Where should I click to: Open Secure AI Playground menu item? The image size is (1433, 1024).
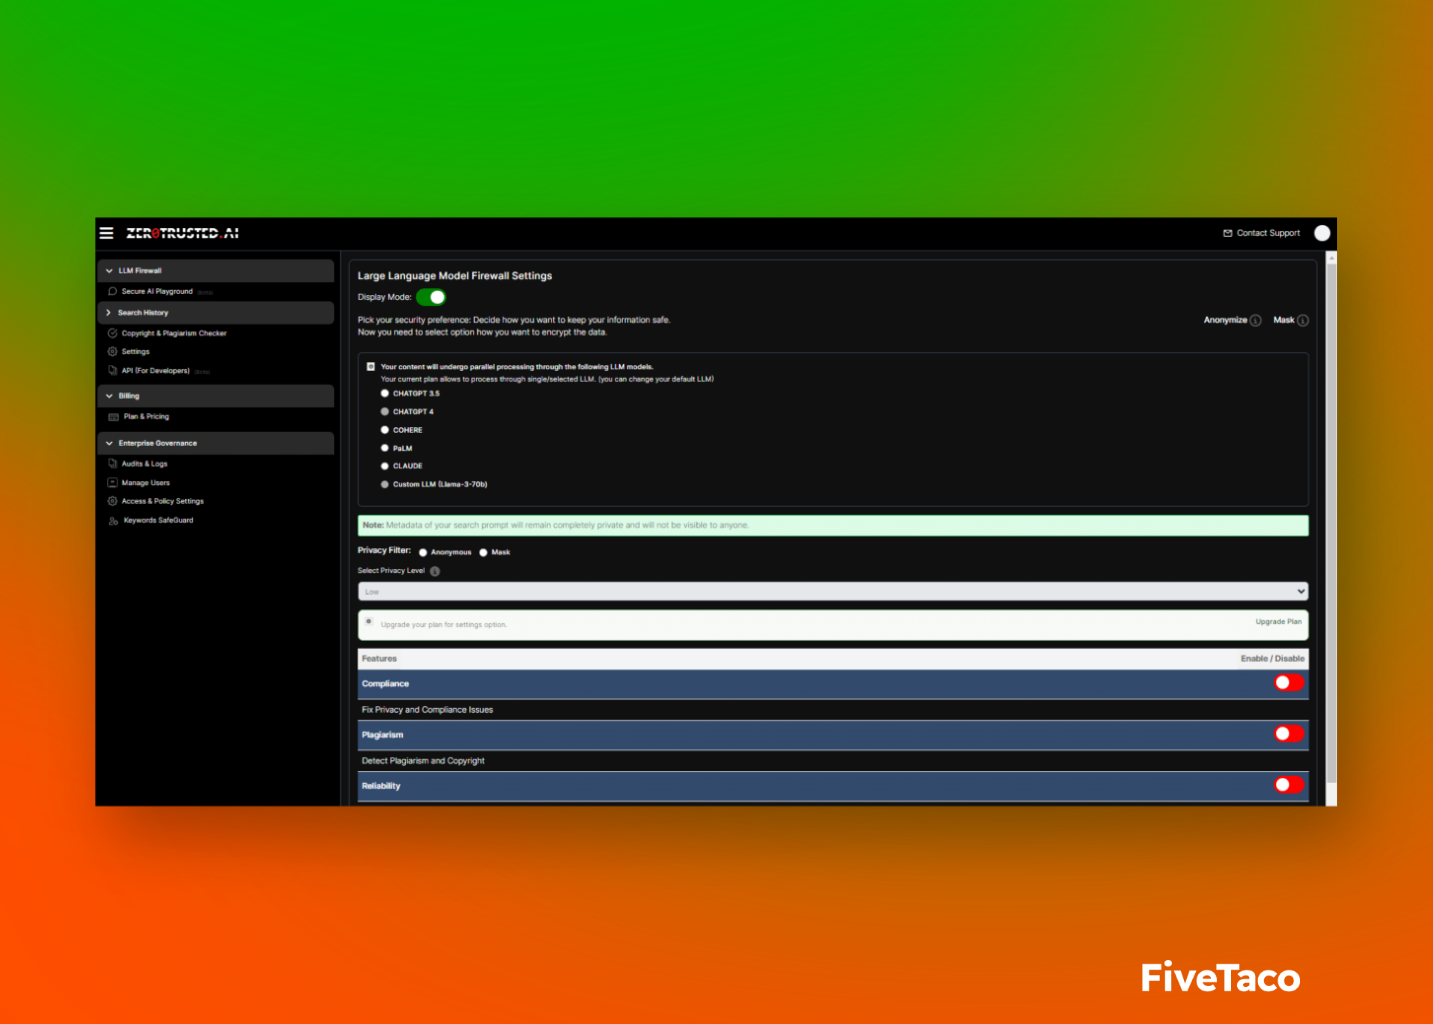click(x=157, y=291)
